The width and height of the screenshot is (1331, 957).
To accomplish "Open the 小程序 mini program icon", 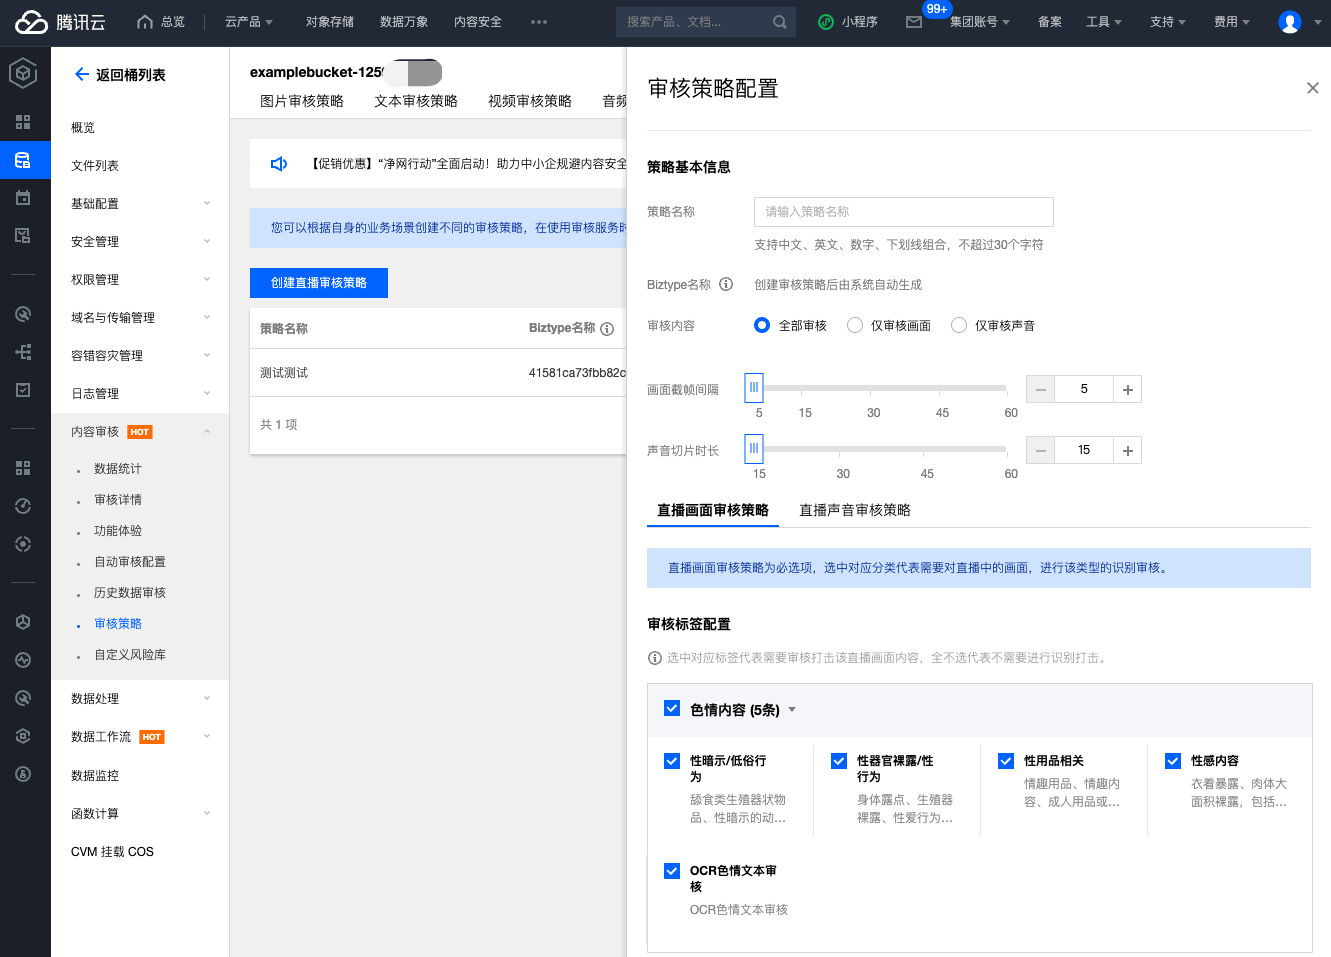I will click(826, 22).
